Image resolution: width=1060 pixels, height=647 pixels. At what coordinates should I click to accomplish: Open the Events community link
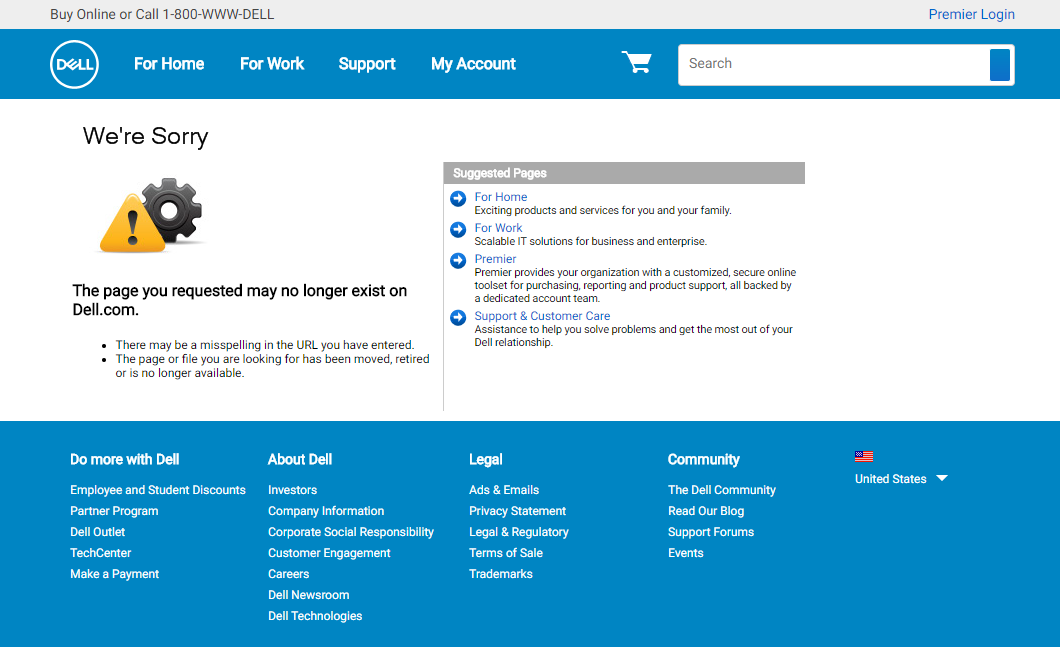[x=685, y=553]
